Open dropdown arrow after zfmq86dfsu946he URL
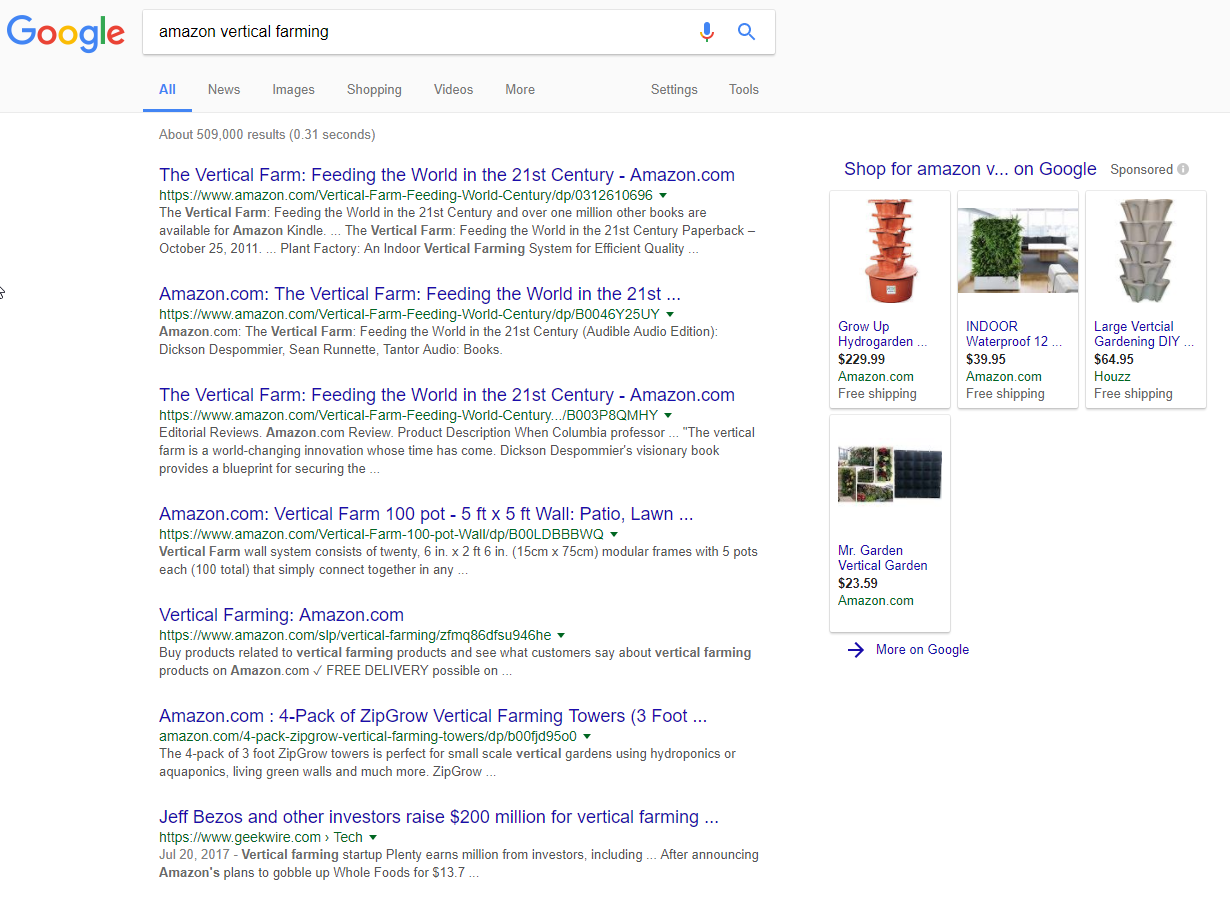1230x897 pixels. (x=561, y=636)
